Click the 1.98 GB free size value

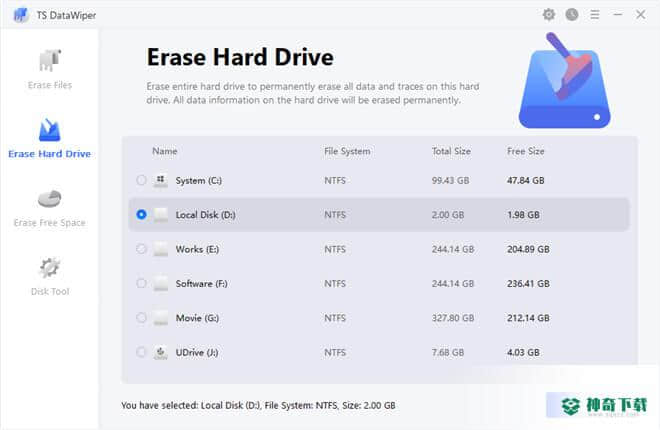[523, 215]
